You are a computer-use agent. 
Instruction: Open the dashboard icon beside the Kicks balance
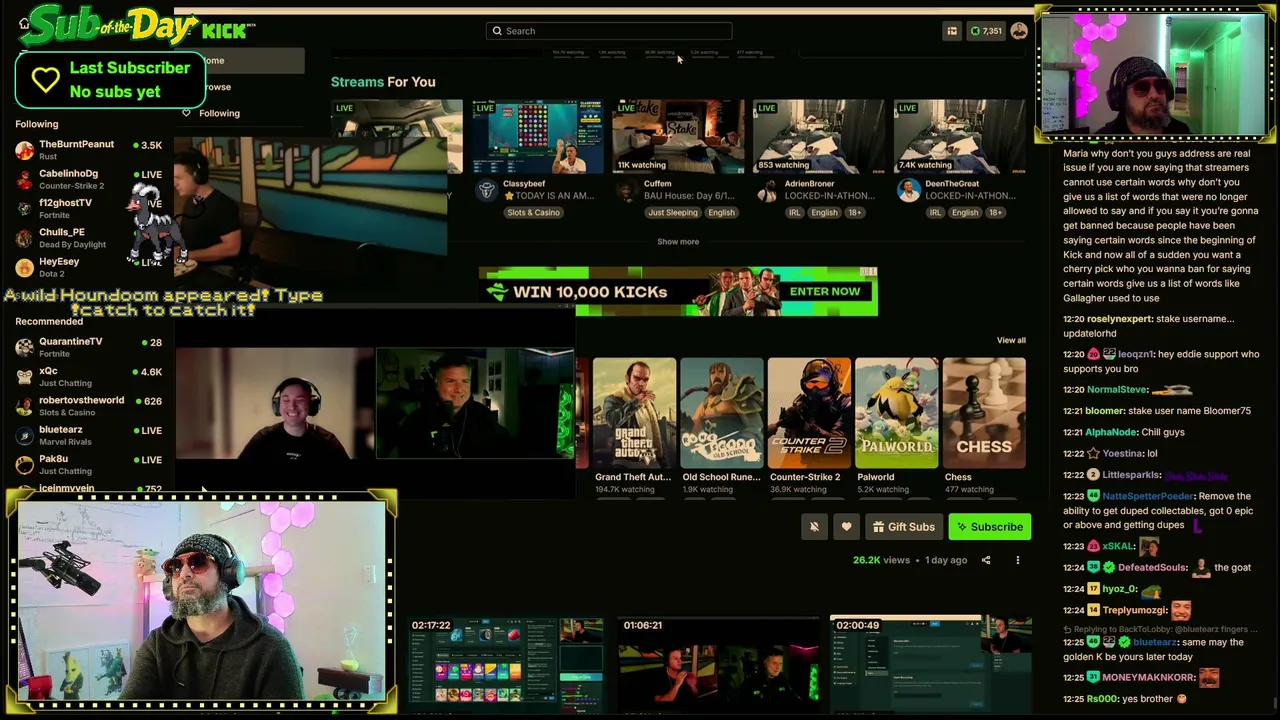coord(952,31)
